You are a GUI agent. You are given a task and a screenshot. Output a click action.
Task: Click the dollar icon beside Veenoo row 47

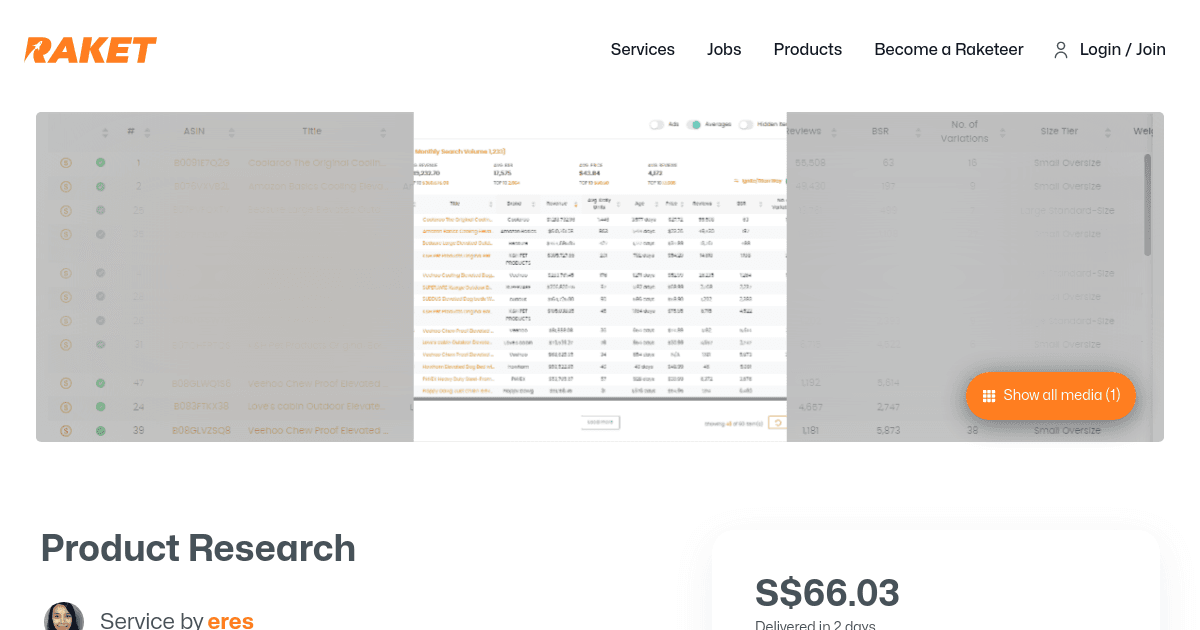point(65,381)
